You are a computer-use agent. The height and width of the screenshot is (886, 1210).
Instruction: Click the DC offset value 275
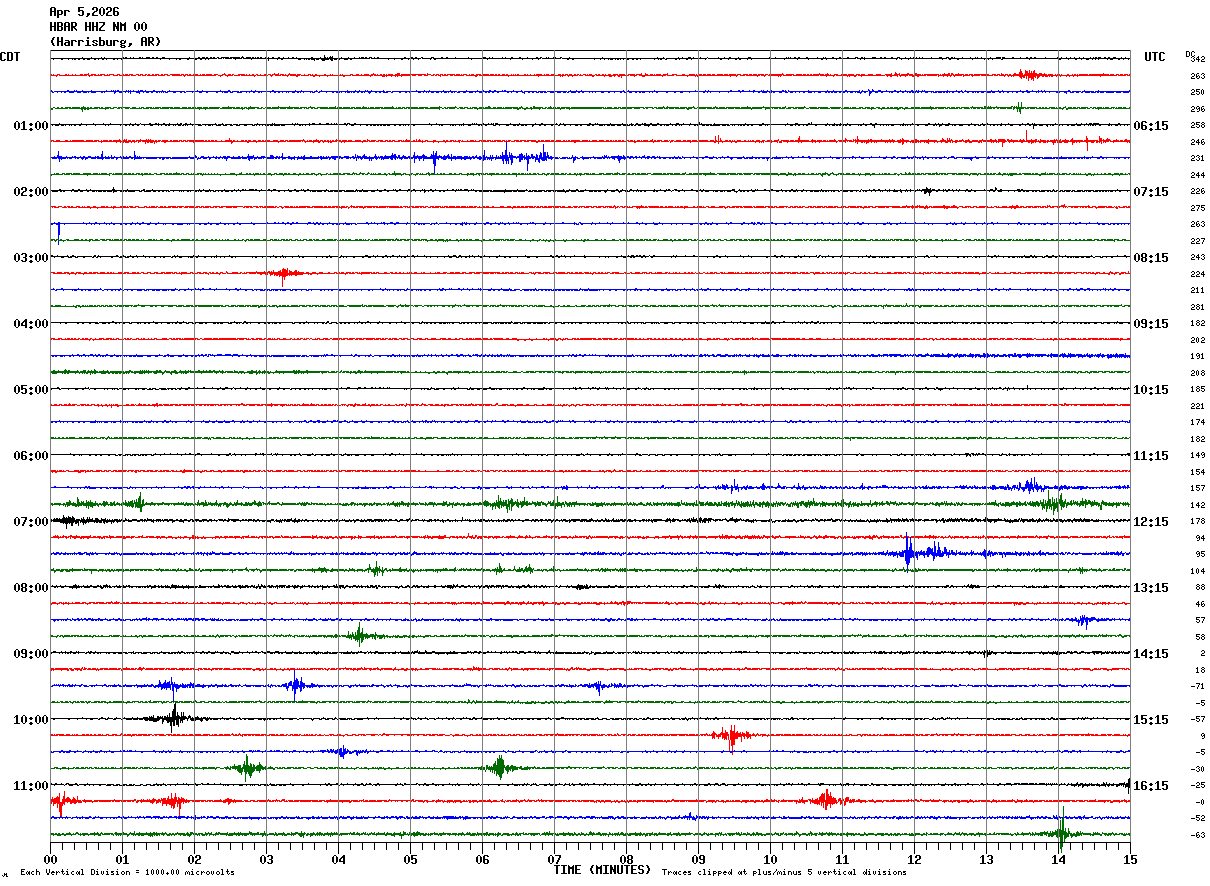1198,208
